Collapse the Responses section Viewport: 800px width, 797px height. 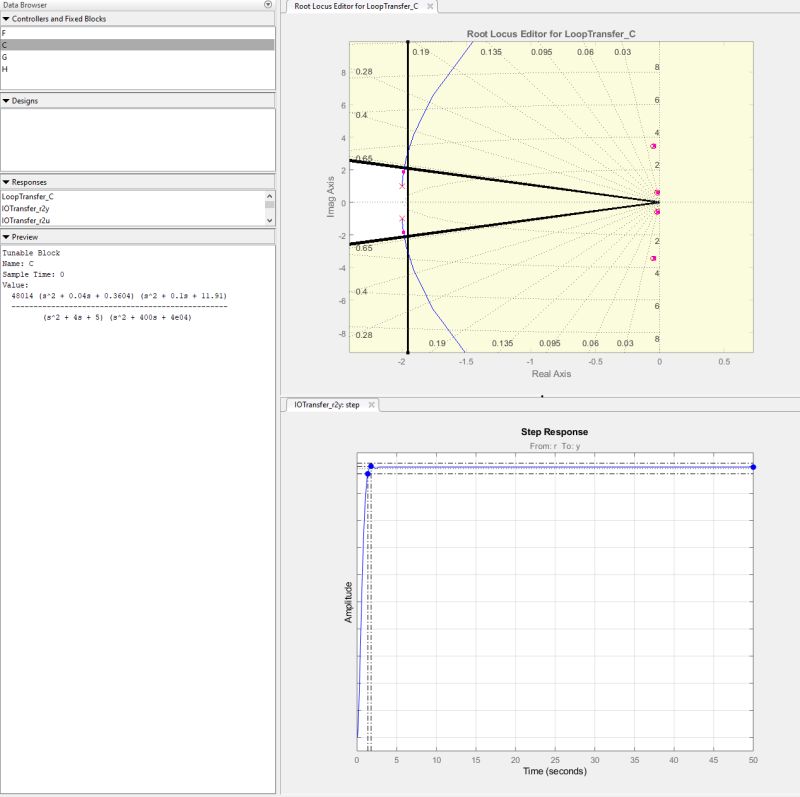[x=6, y=182]
